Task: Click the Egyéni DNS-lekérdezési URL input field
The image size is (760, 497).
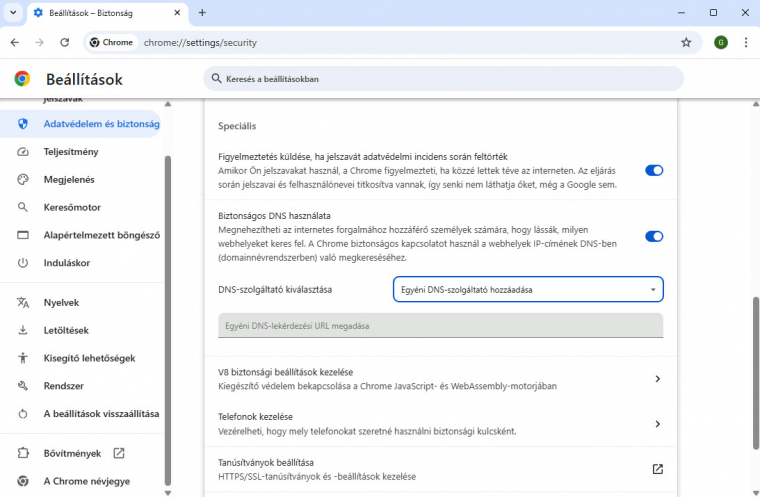Action: pos(440,326)
